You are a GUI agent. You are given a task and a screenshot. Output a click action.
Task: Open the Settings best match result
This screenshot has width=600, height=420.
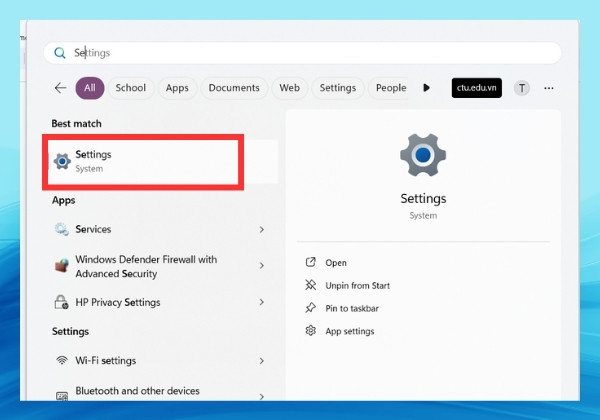point(163,161)
